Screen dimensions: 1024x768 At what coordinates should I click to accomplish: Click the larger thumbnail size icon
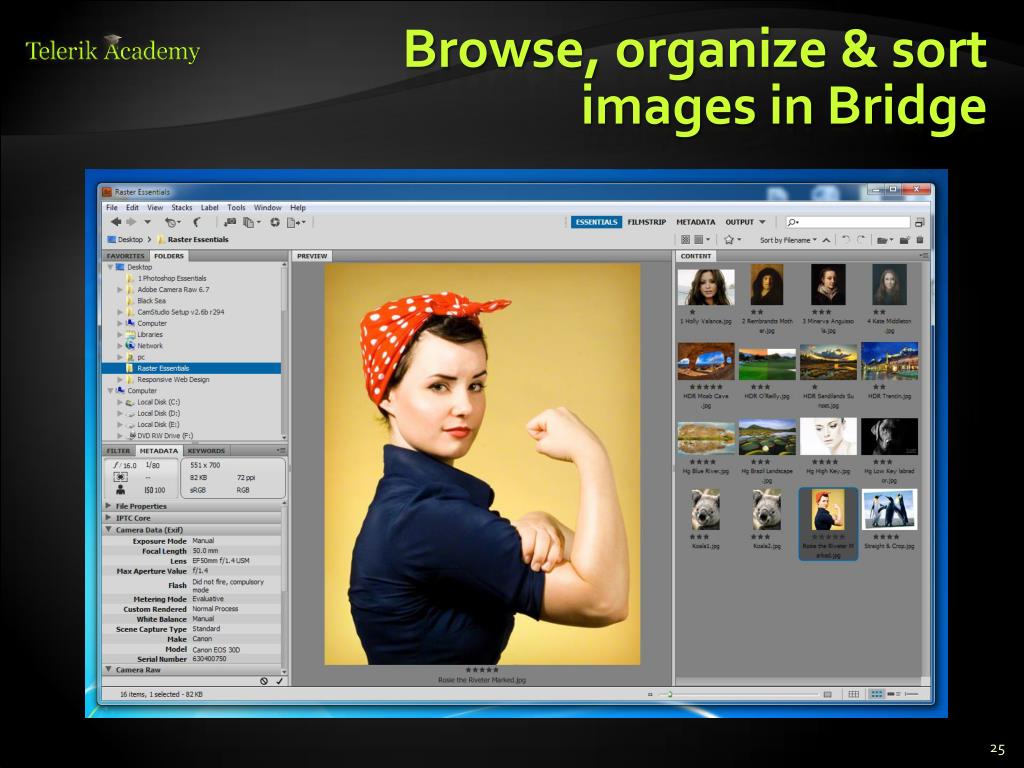click(827, 694)
